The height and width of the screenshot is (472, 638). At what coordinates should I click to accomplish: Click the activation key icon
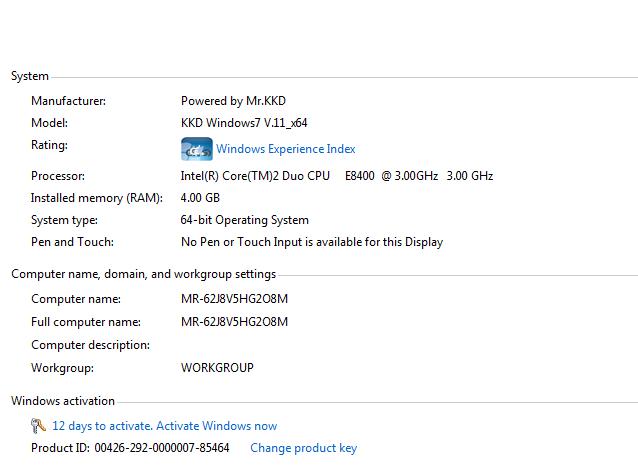[38, 426]
